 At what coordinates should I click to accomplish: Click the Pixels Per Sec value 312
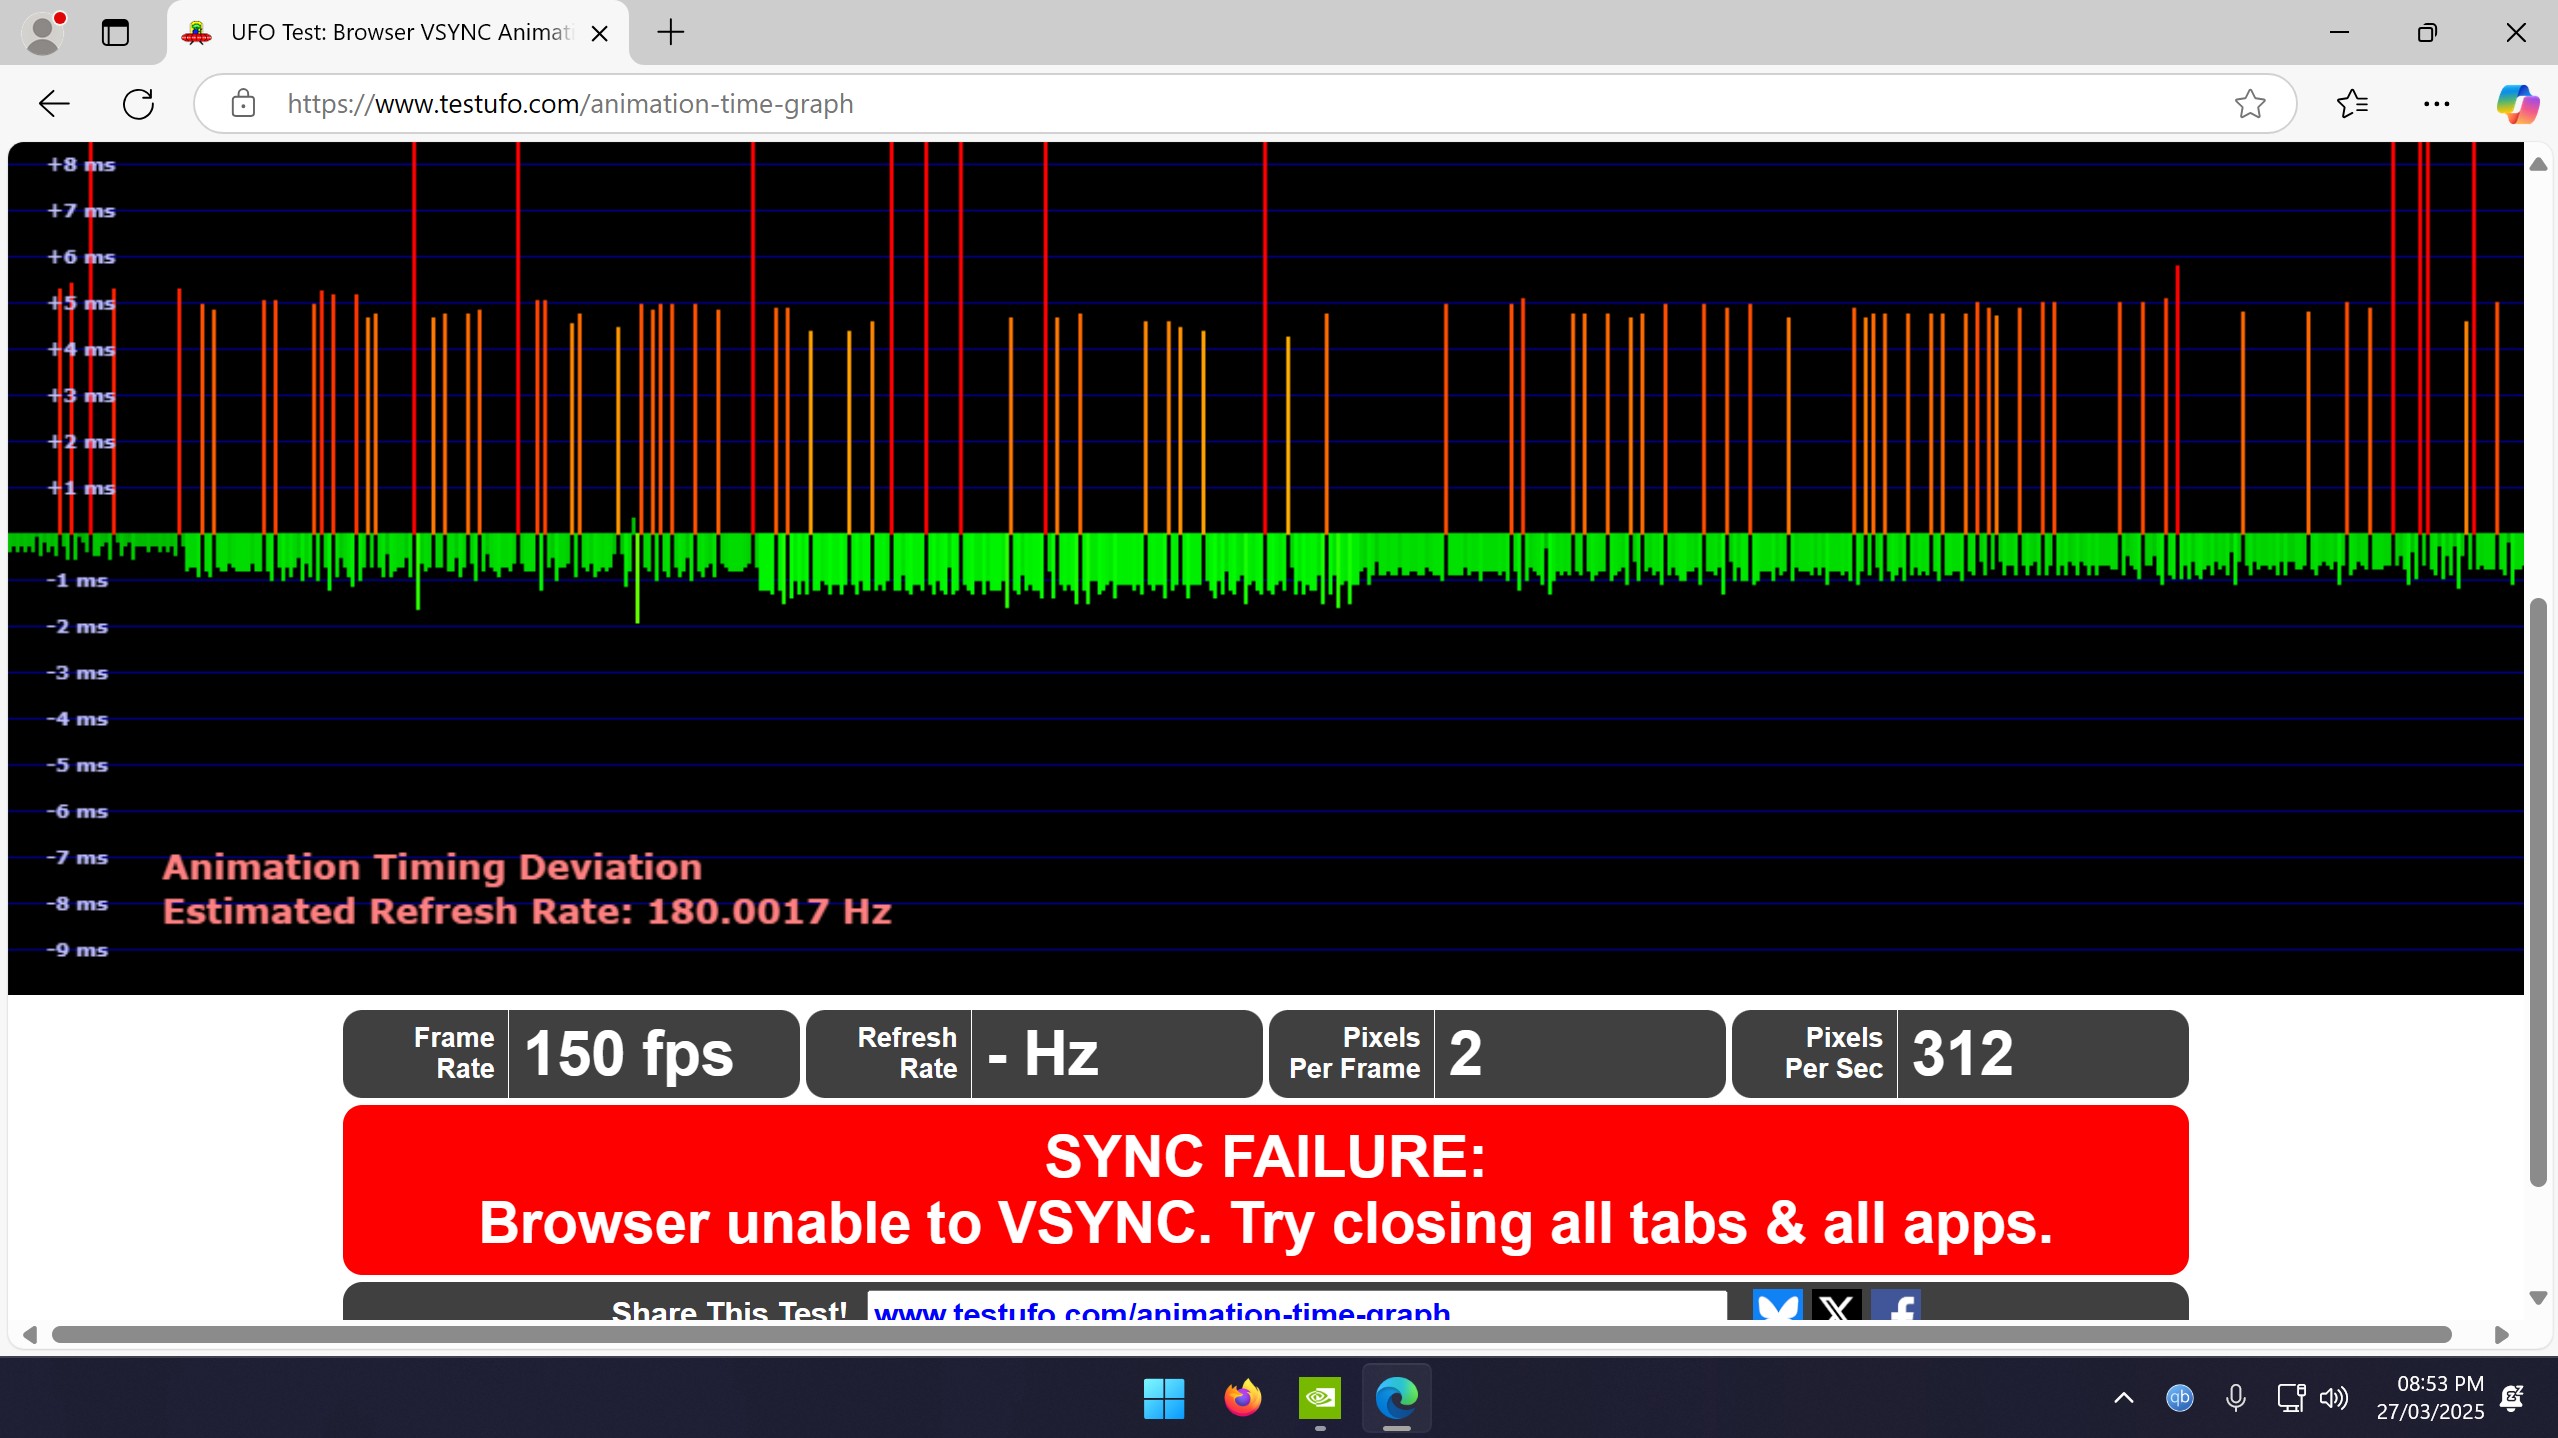[1960, 1053]
